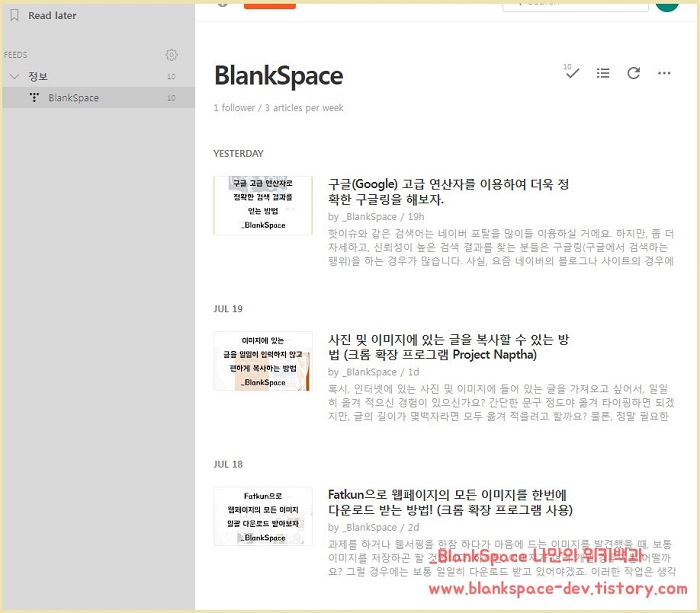The image size is (700, 613).
Task: Click the YESTERDAY date header
Action: 238,154
